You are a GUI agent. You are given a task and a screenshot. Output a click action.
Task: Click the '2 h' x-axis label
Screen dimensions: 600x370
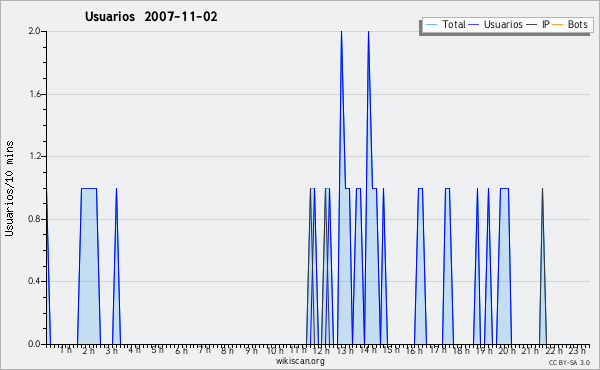pos(88,350)
